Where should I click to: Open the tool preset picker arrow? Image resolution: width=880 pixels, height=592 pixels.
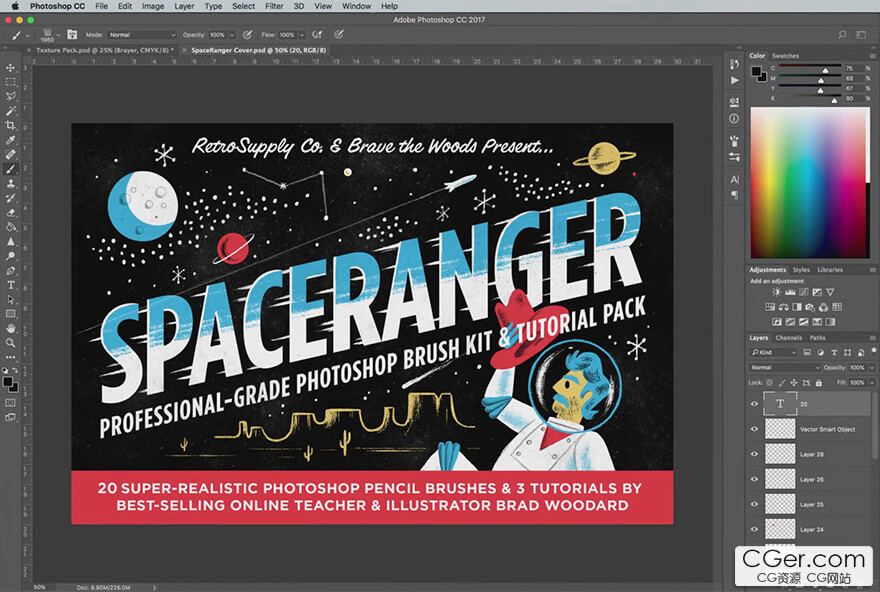pos(28,35)
